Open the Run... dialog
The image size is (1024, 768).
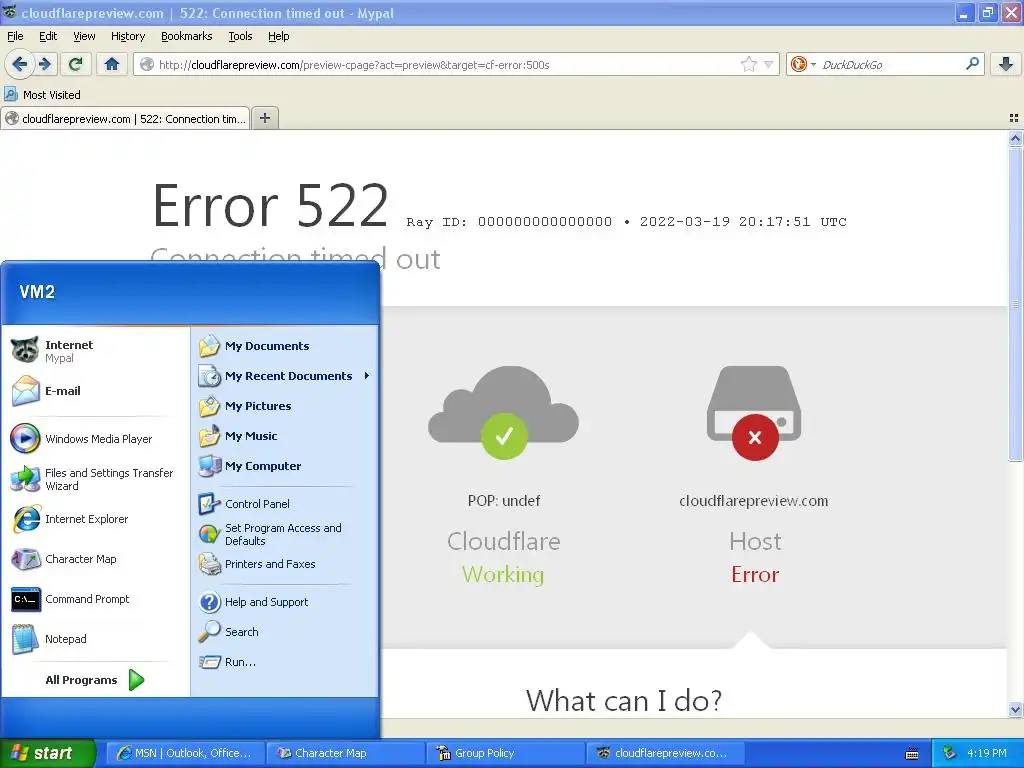(x=285, y=662)
